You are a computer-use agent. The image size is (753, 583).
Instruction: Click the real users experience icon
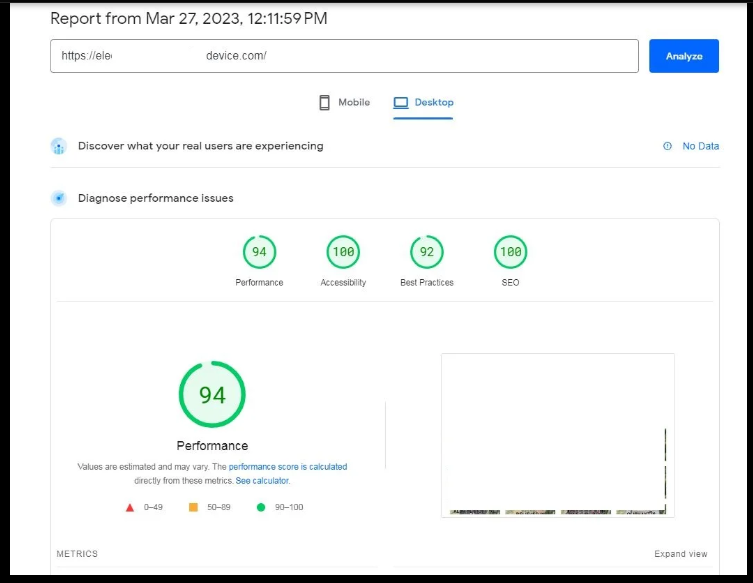pos(59,146)
